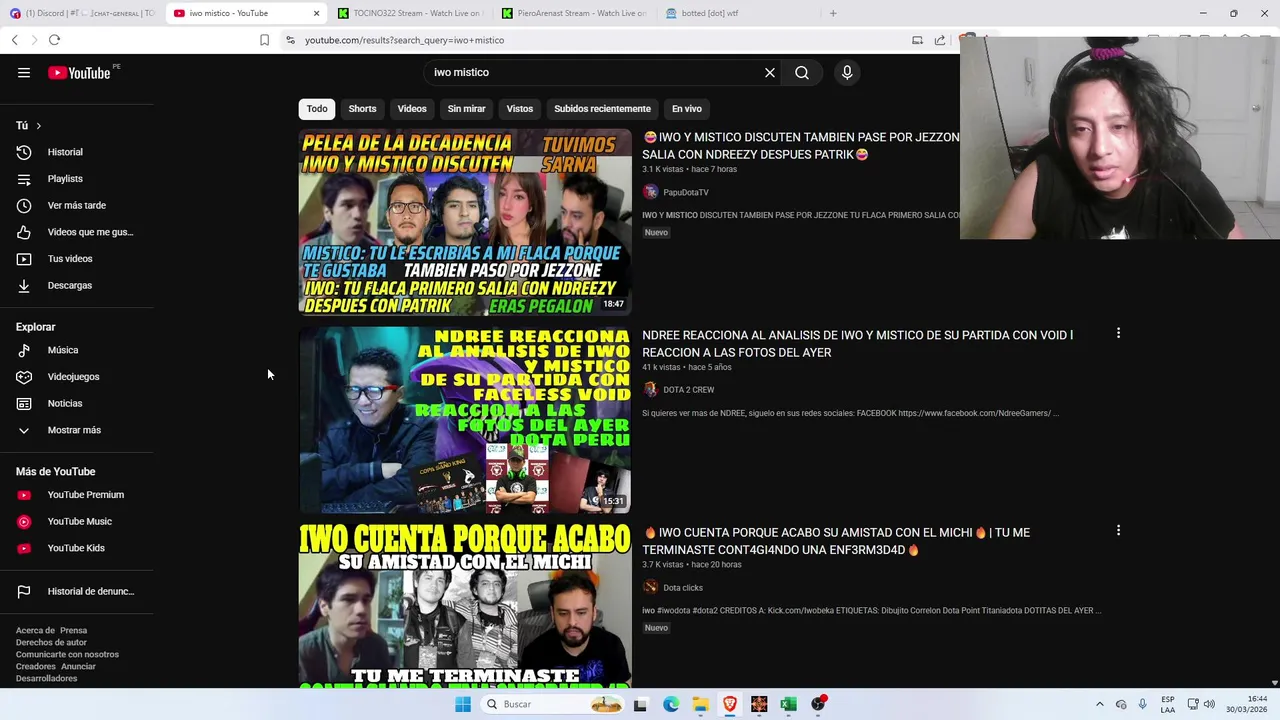Click the magnifier search button
Screen dimensions: 1280x720
click(x=802, y=72)
